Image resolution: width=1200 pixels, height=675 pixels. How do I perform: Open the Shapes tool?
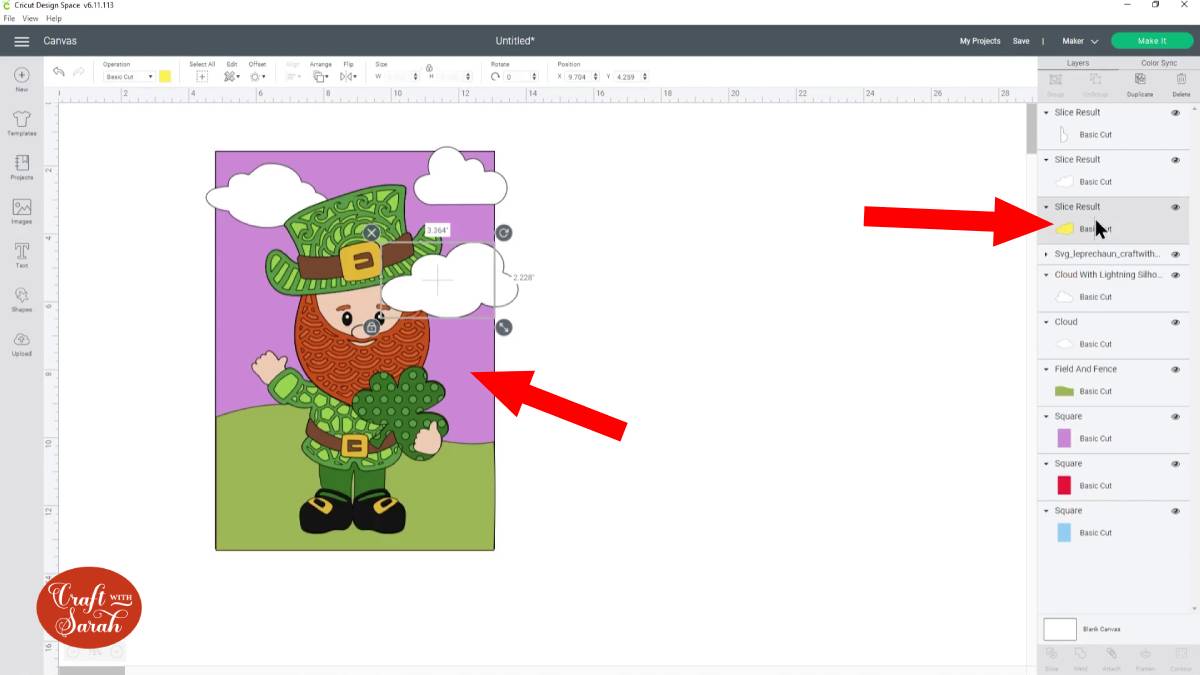[x=22, y=298]
